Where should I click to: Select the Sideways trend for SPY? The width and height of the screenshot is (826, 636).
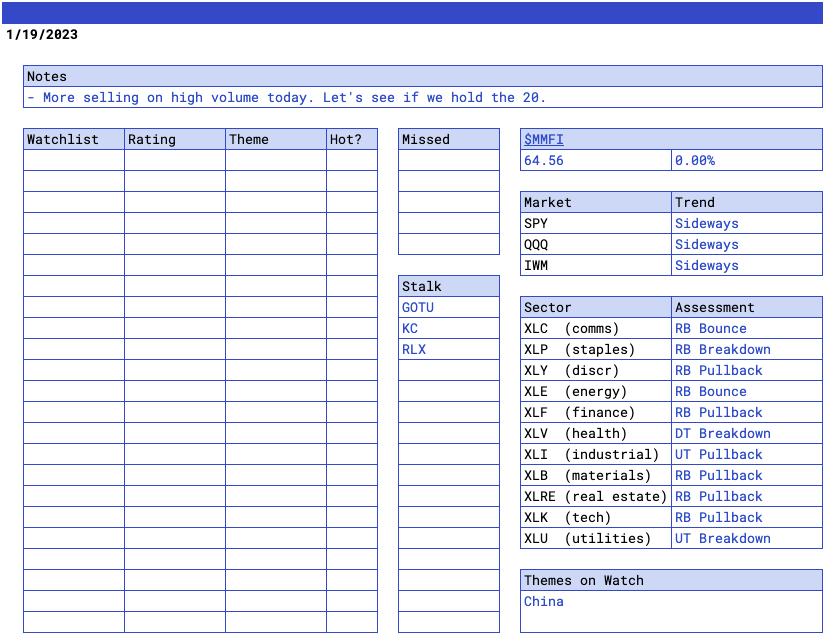747,223
